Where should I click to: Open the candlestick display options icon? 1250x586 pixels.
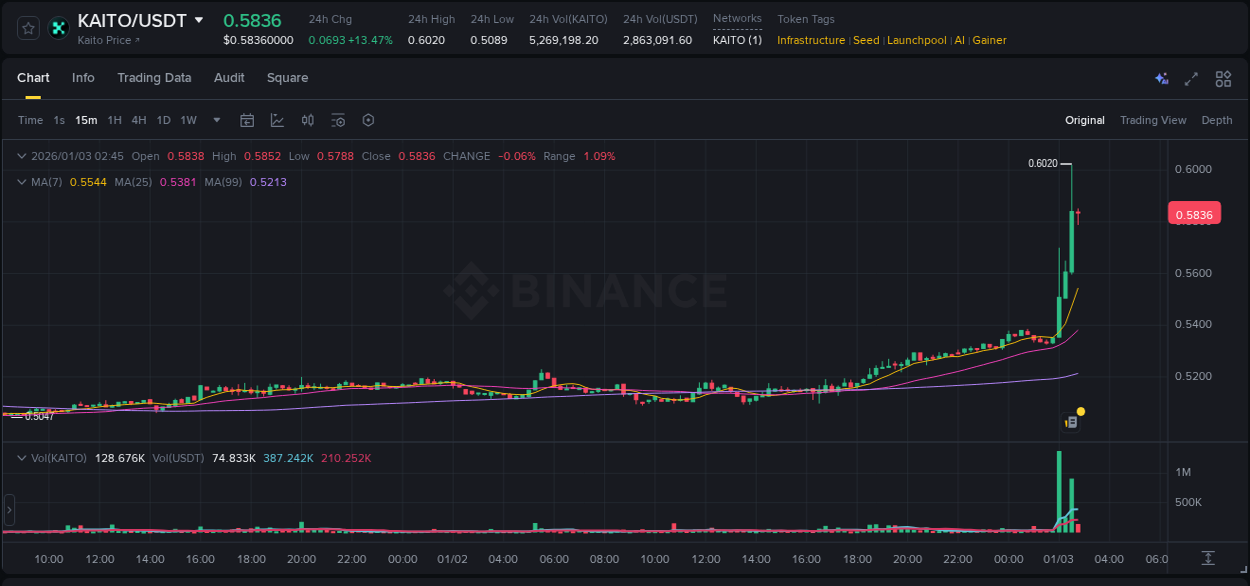(307, 120)
